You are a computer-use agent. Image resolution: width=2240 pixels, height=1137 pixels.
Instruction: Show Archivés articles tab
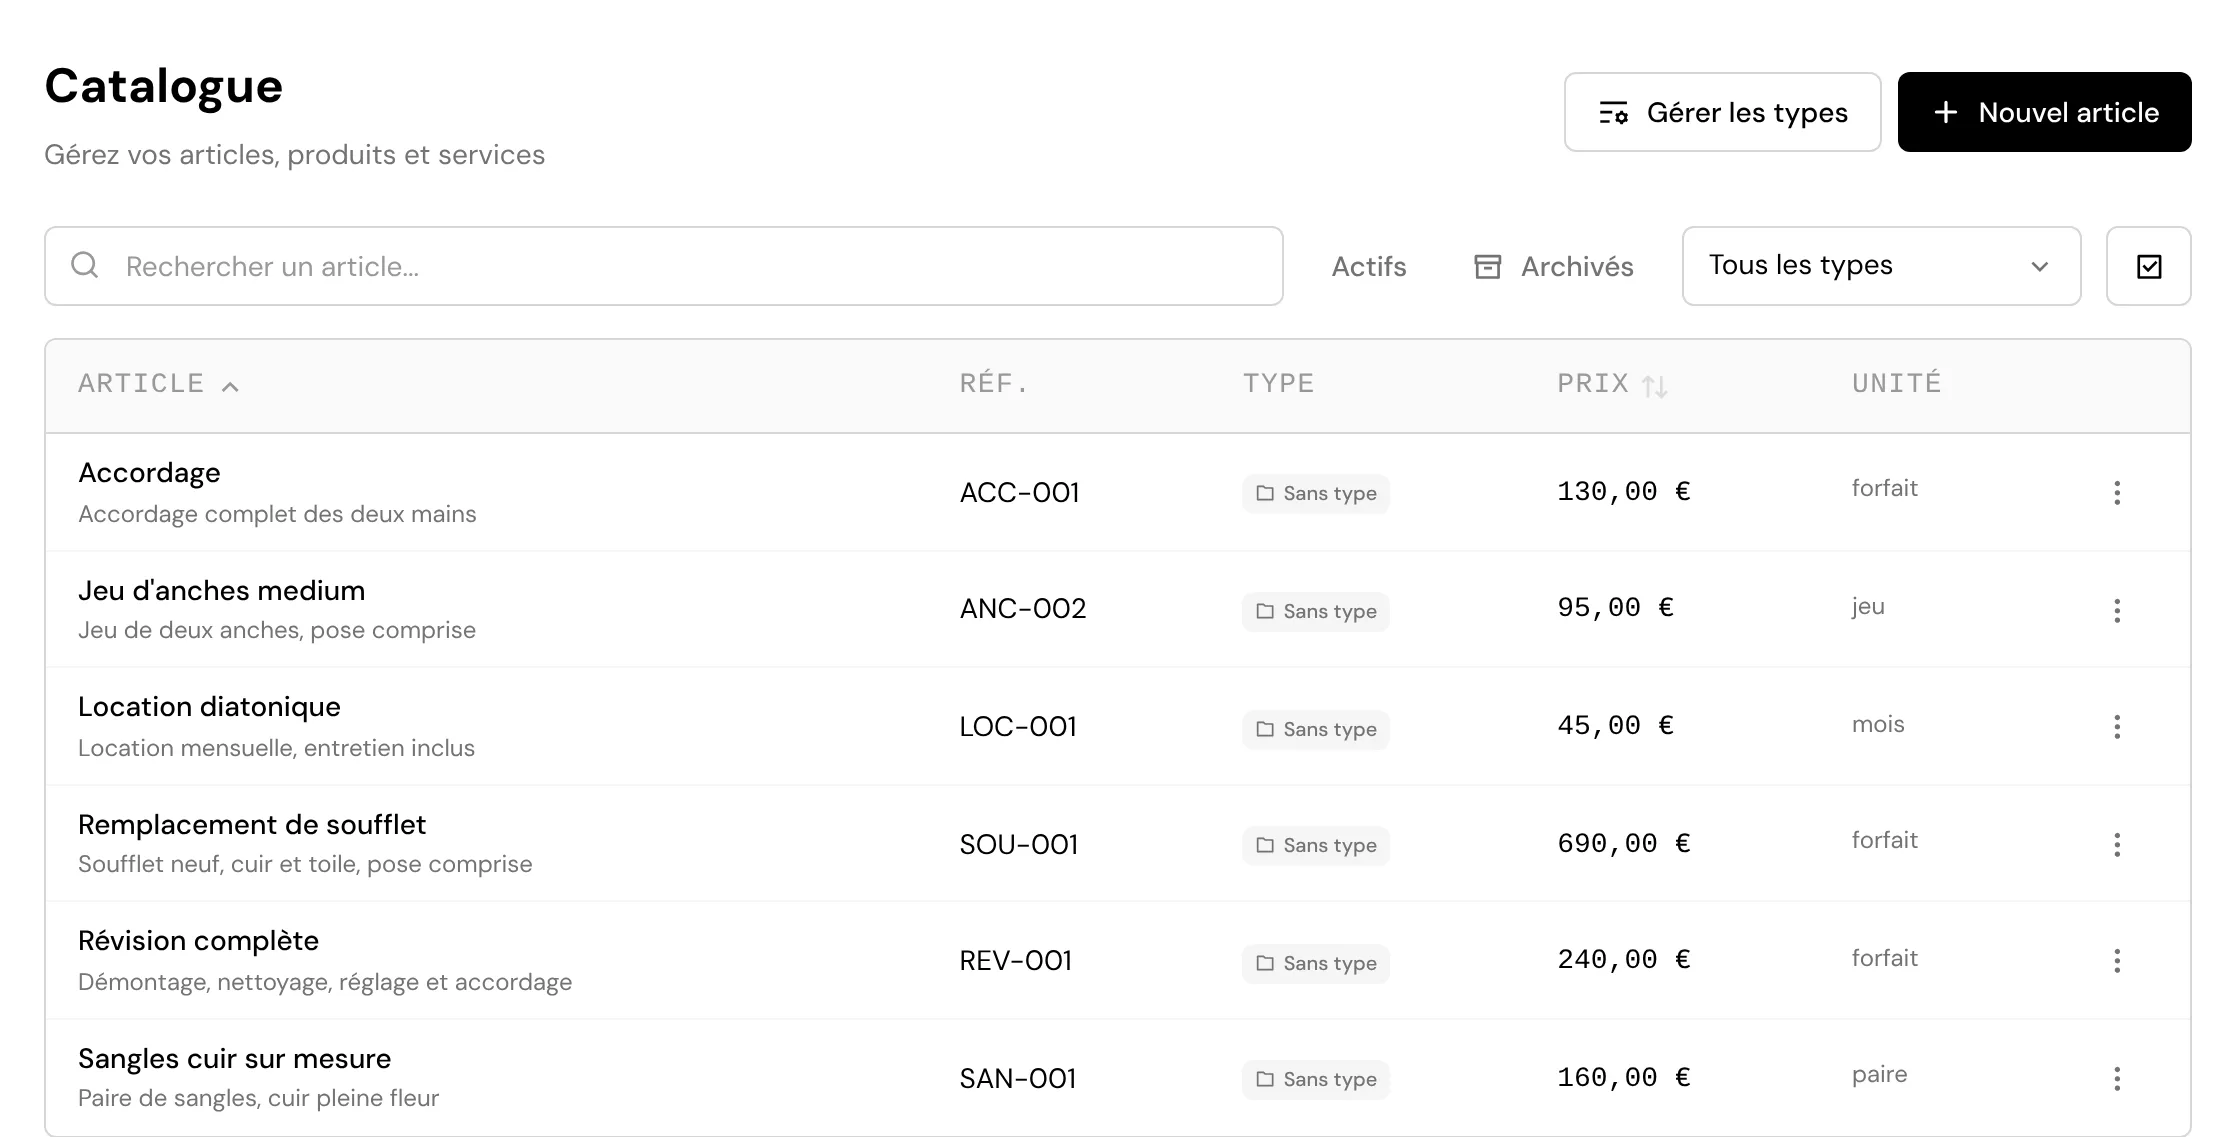(1553, 266)
